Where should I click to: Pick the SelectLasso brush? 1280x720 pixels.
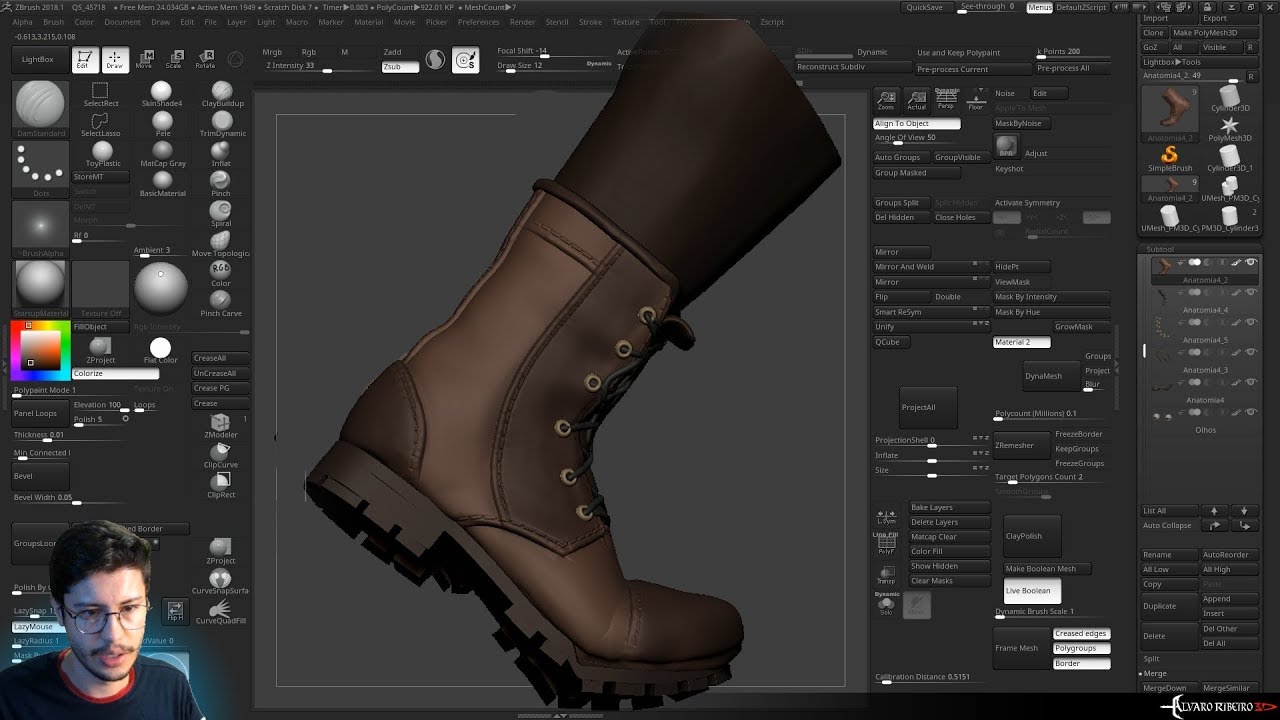pos(101,125)
